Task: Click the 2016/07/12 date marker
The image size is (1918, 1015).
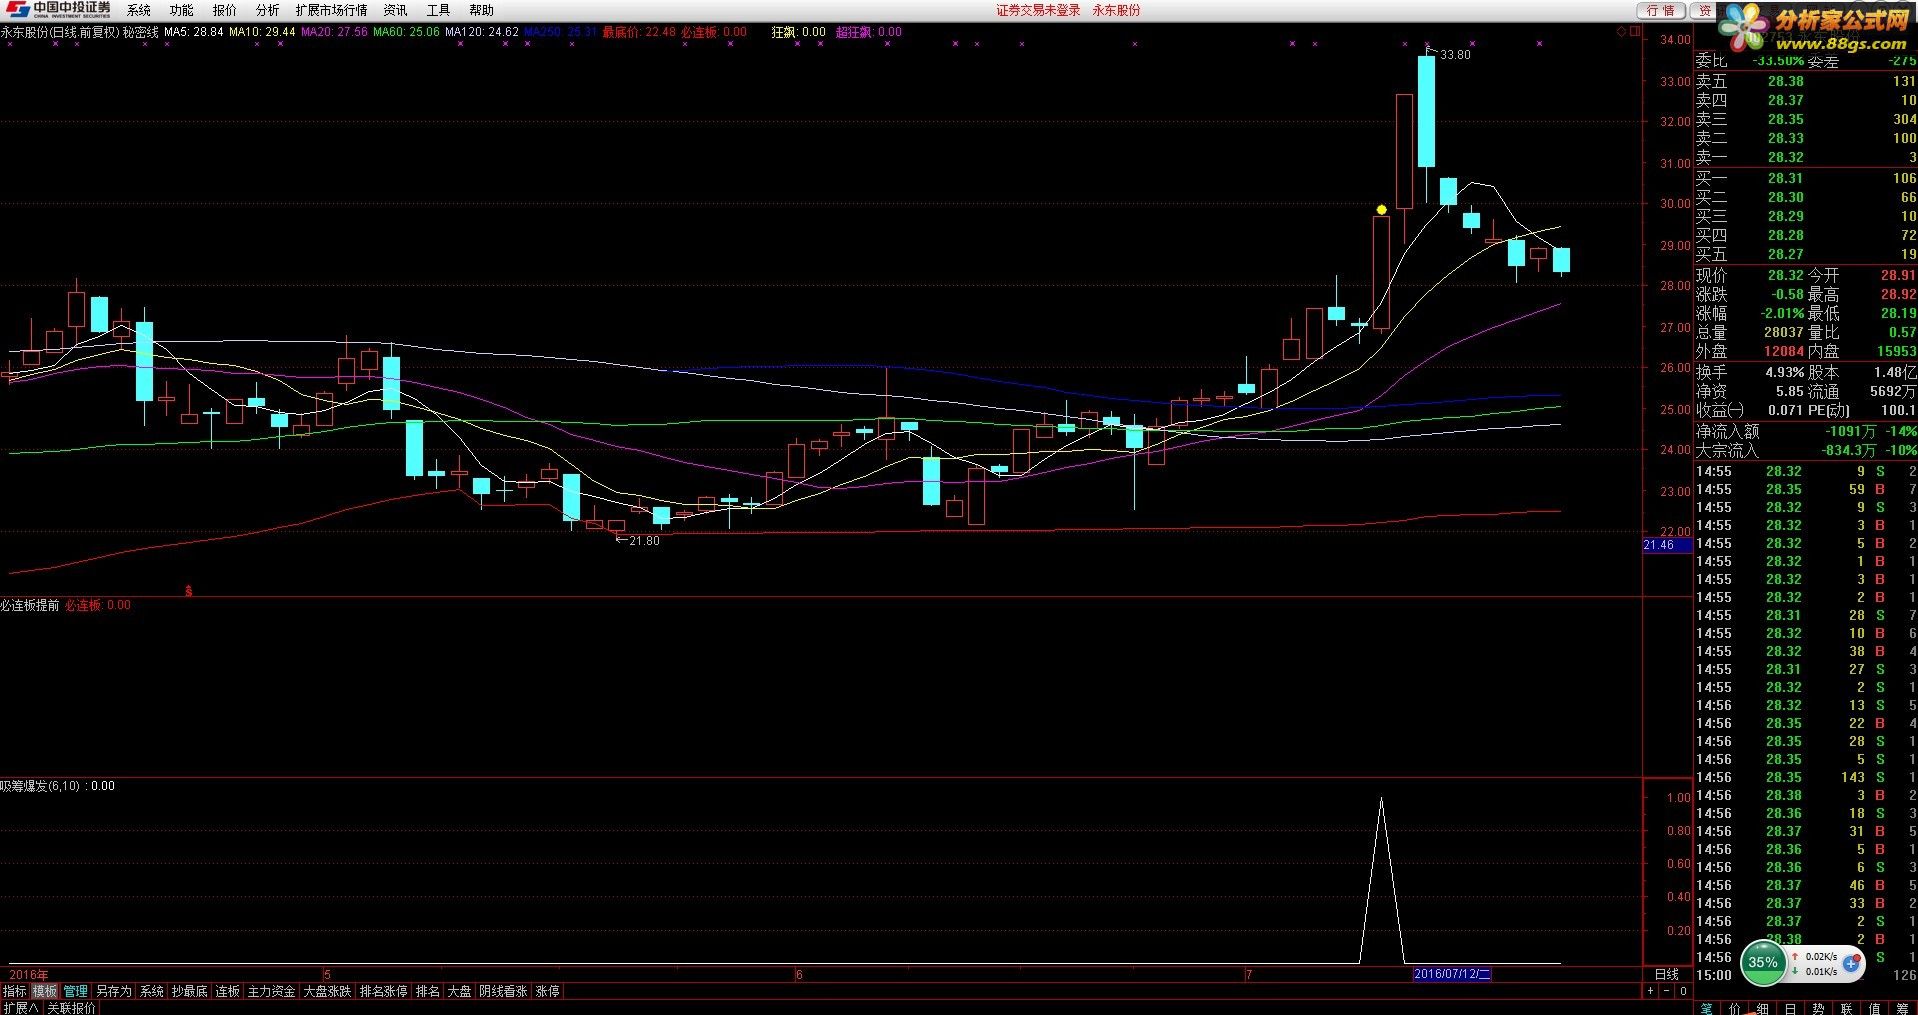Action: point(1451,974)
